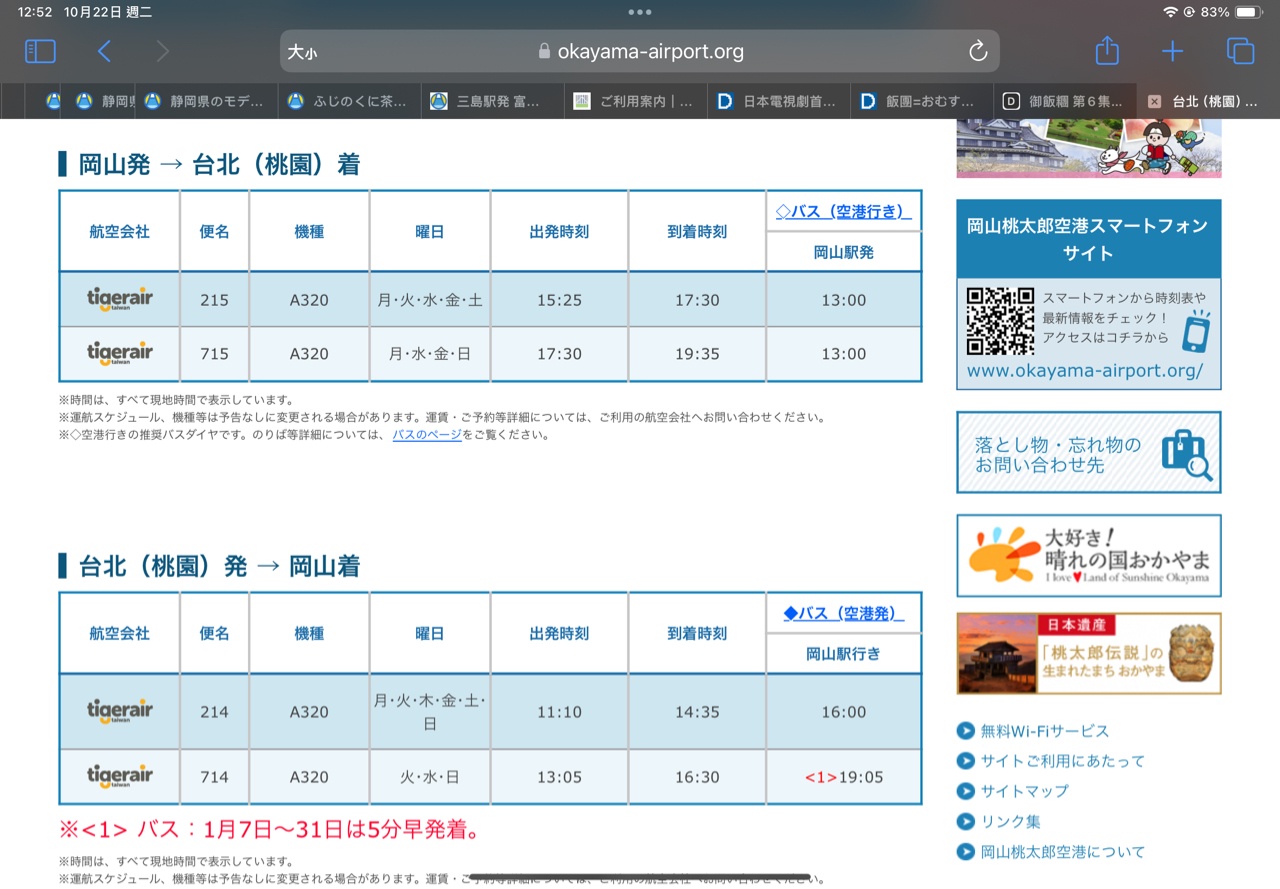Open the tab overview icon
The height and width of the screenshot is (889, 1280).
coord(1240,52)
